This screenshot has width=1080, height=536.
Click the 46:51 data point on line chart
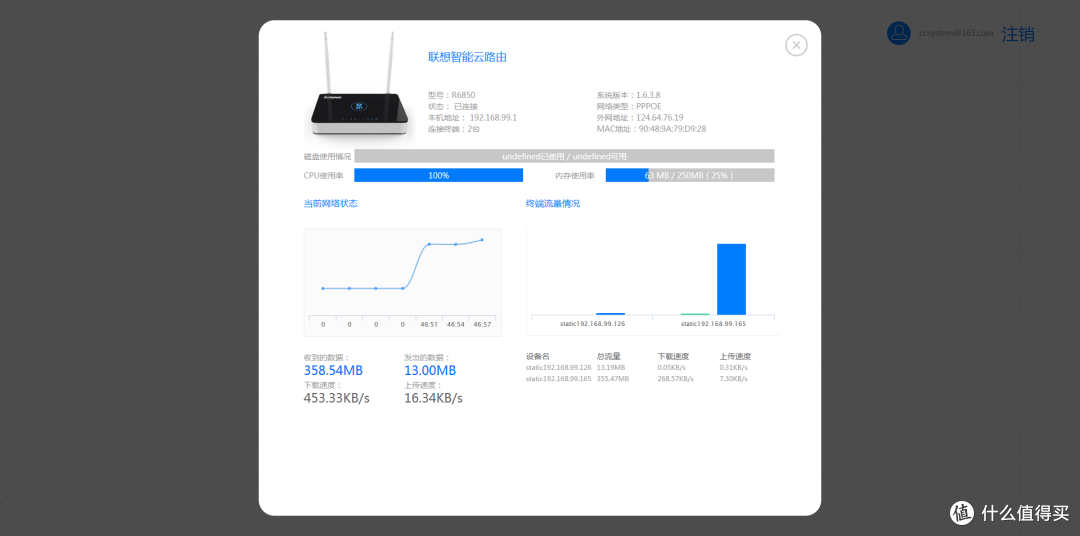click(429, 244)
